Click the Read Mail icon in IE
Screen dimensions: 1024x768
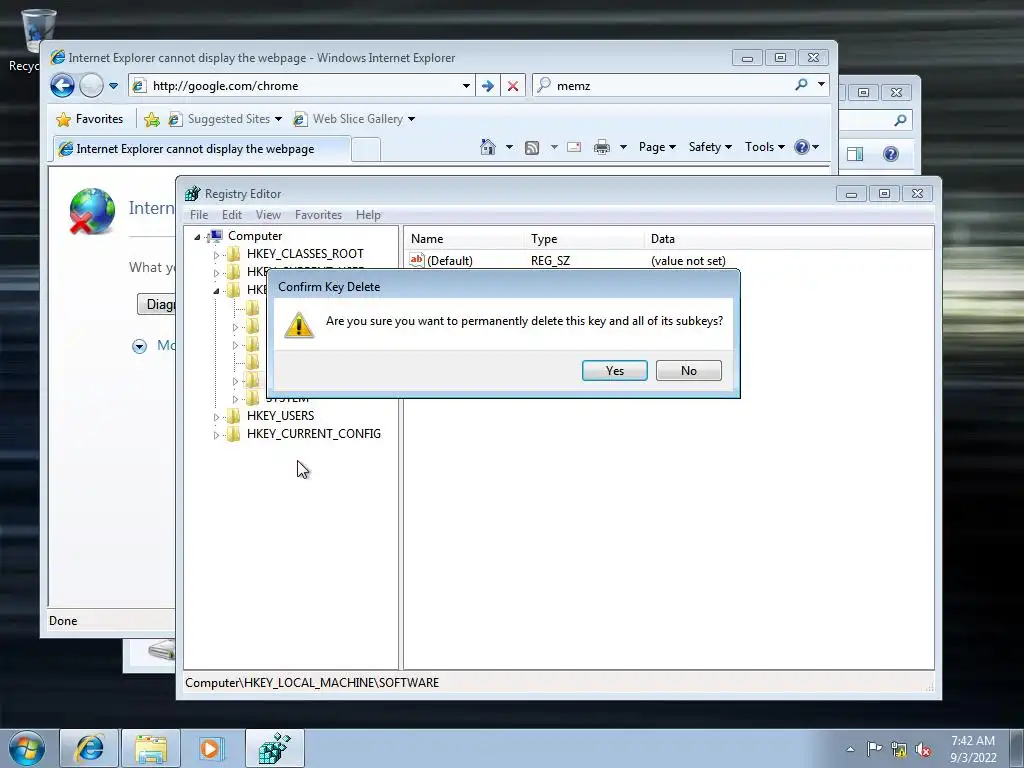pyautogui.click(x=573, y=147)
